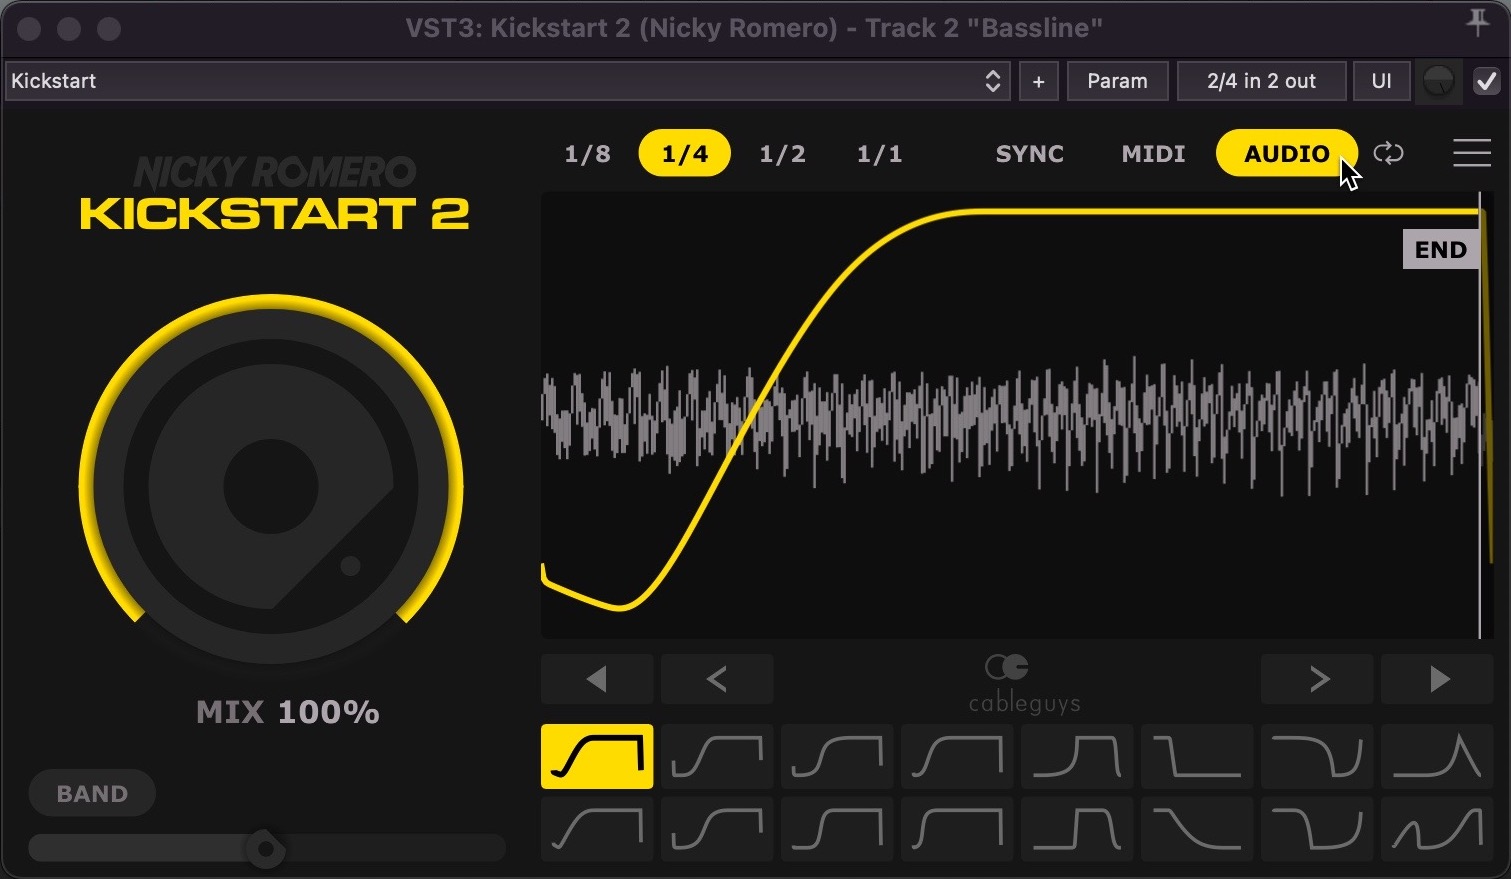
Task: Open the Kickstart preset dropdown
Action: click(x=508, y=81)
